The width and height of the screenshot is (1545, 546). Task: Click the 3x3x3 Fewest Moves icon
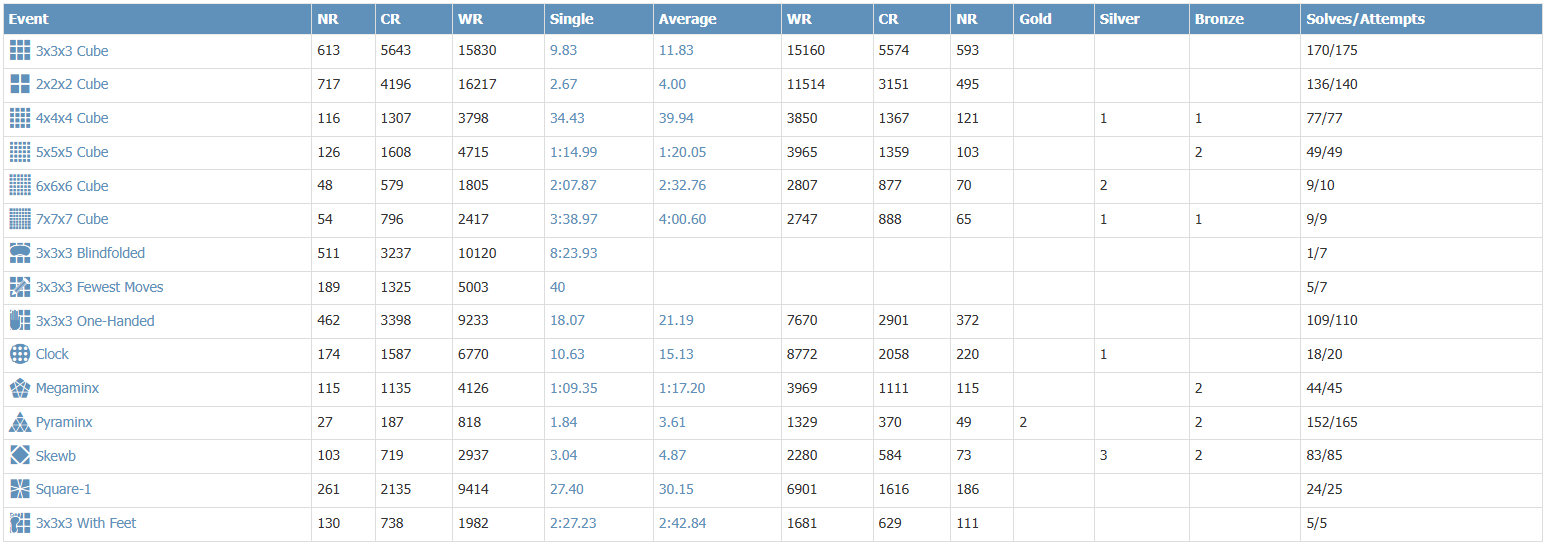coord(20,287)
